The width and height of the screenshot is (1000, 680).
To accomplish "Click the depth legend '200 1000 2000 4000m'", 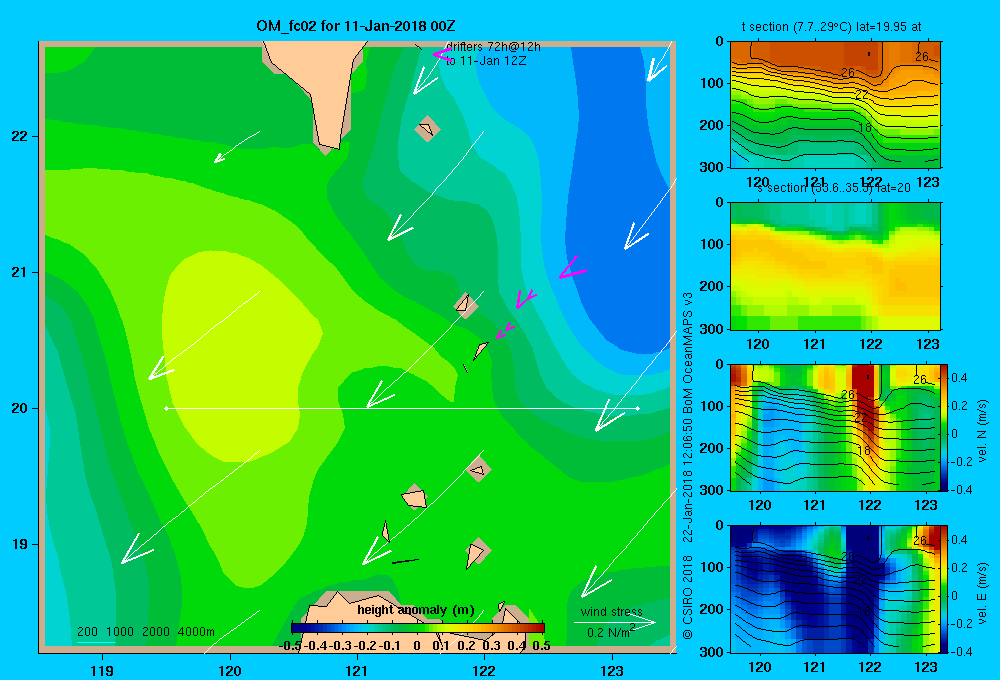I will click(146, 632).
